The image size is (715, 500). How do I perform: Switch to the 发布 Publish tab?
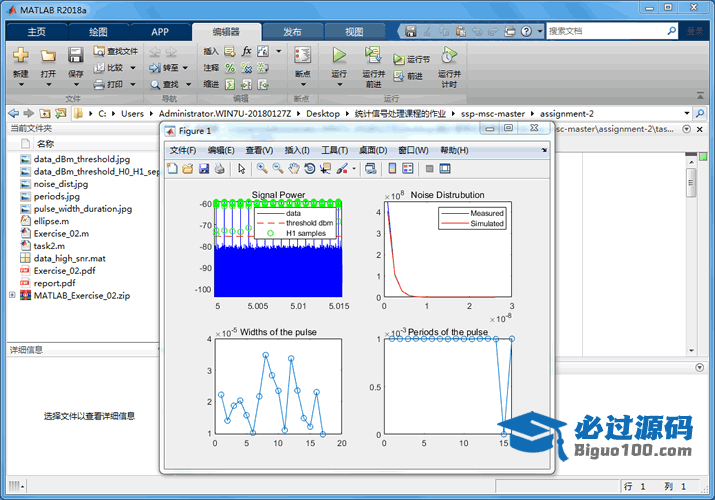(292, 32)
